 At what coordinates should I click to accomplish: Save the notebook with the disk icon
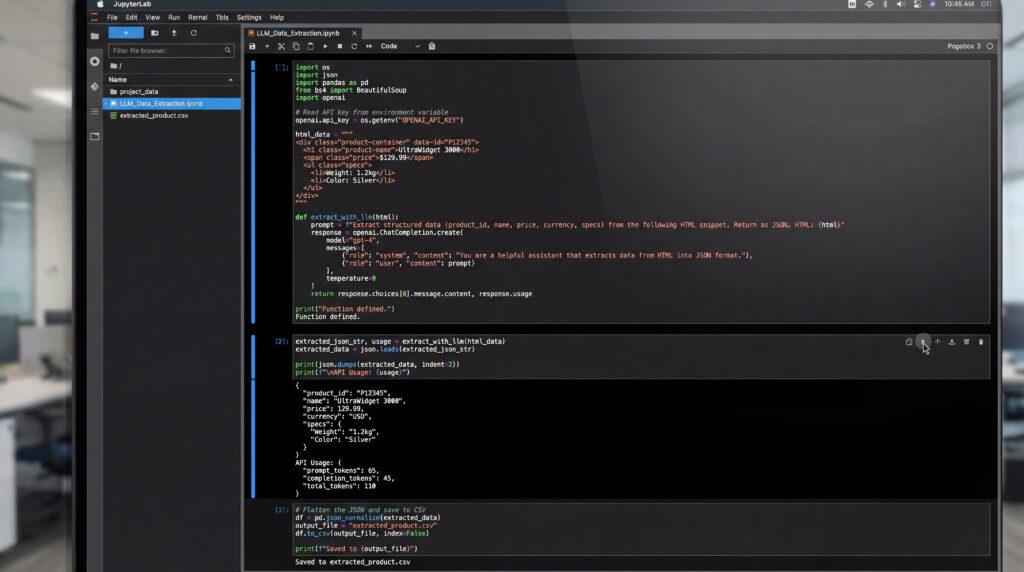tap(252, 46)
